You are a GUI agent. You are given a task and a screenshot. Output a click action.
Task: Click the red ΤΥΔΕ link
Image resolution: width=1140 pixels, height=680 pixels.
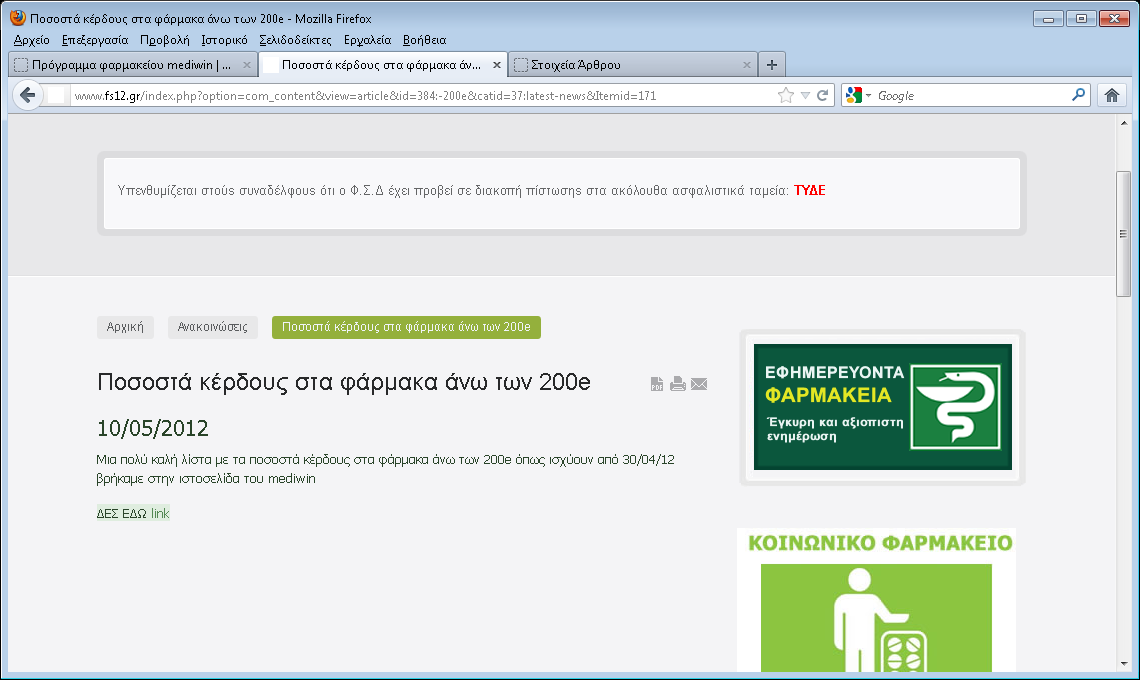(809, 191)
